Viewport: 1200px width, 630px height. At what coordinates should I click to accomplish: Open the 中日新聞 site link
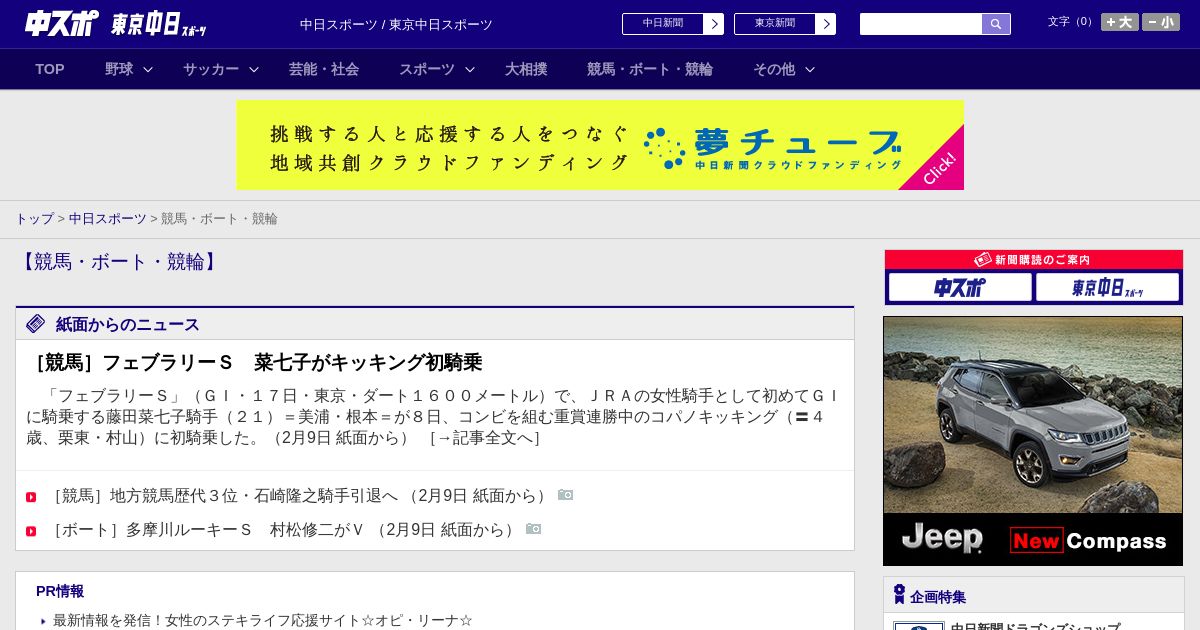pos(663,24)
